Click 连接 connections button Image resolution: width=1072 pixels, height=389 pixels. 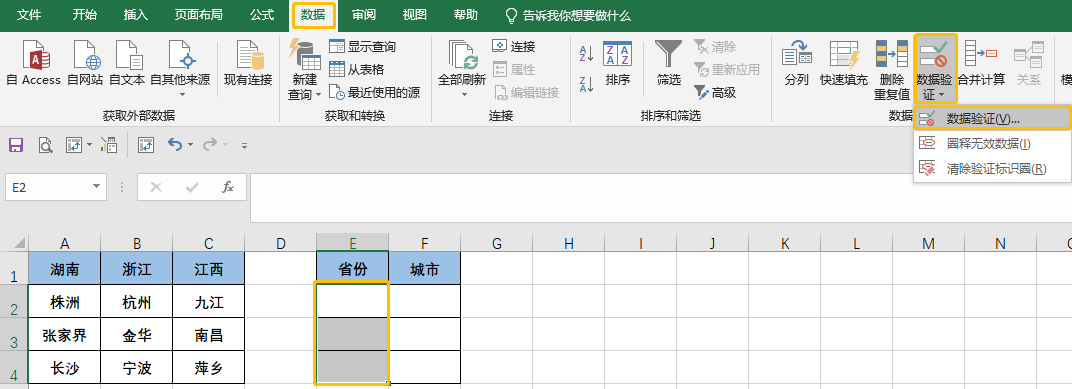tap(513, 46)
